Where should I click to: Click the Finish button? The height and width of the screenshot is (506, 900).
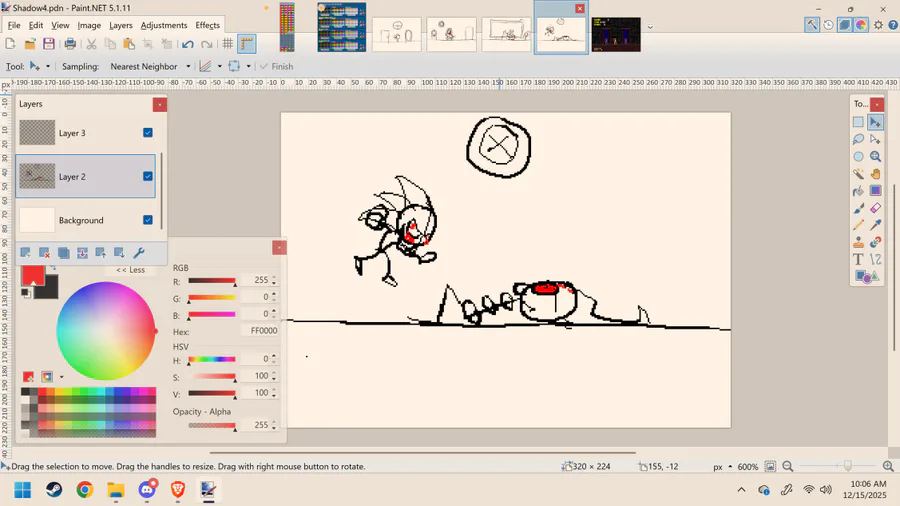[276, 67]
